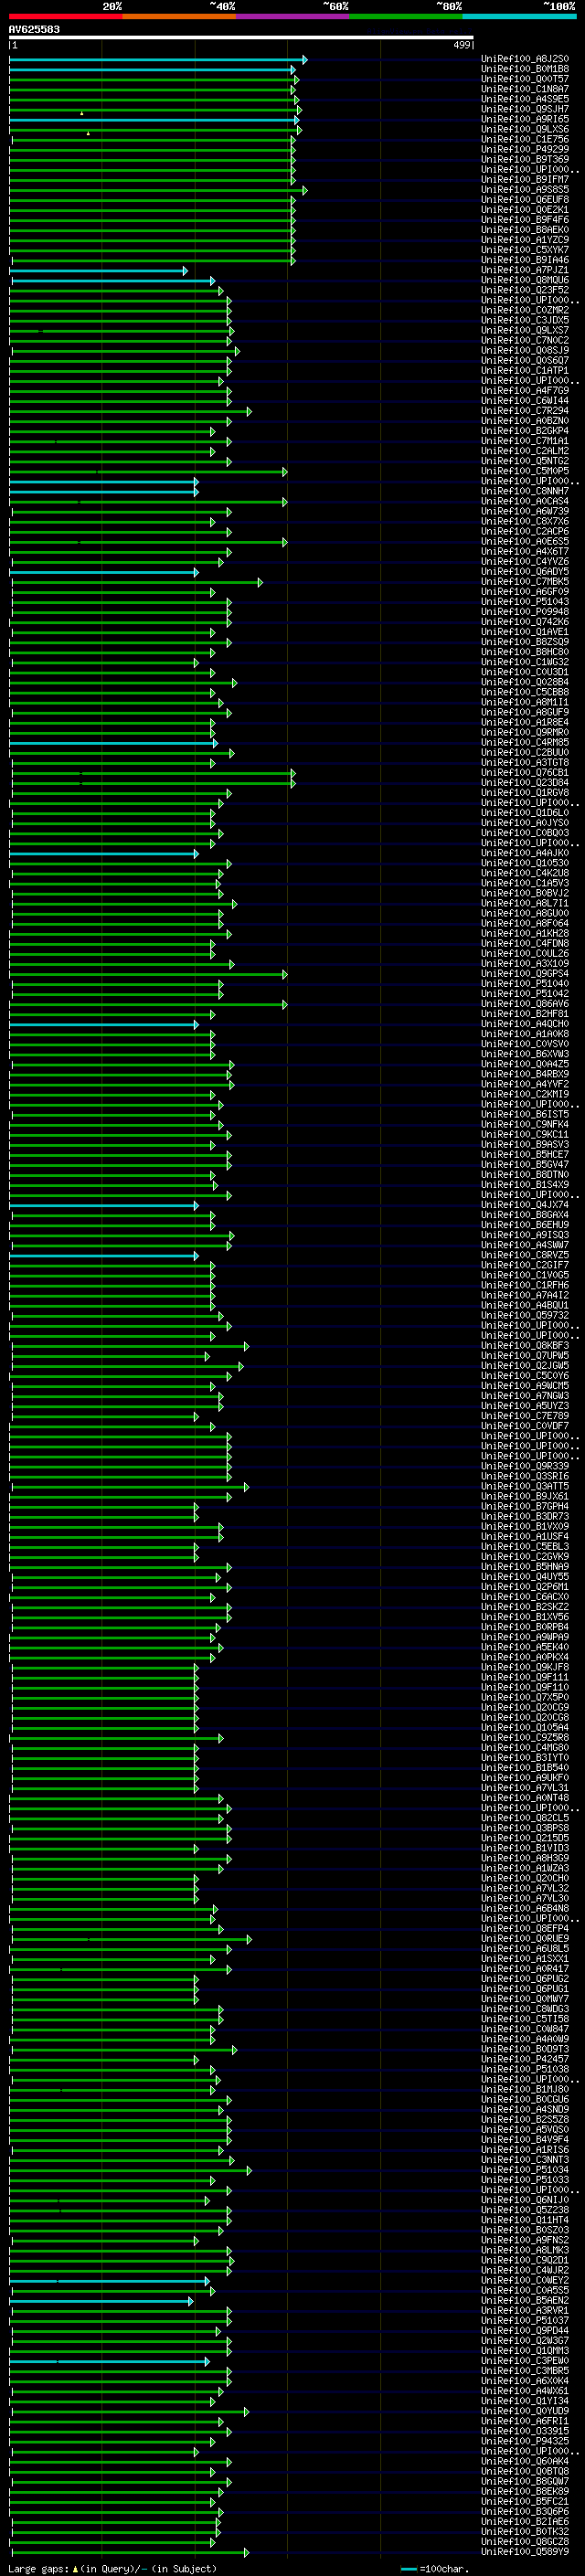The image size is (585, 2576).
Task: Select hit UniRef100_Q9LXS6
Action: click(x=525, y=129)
